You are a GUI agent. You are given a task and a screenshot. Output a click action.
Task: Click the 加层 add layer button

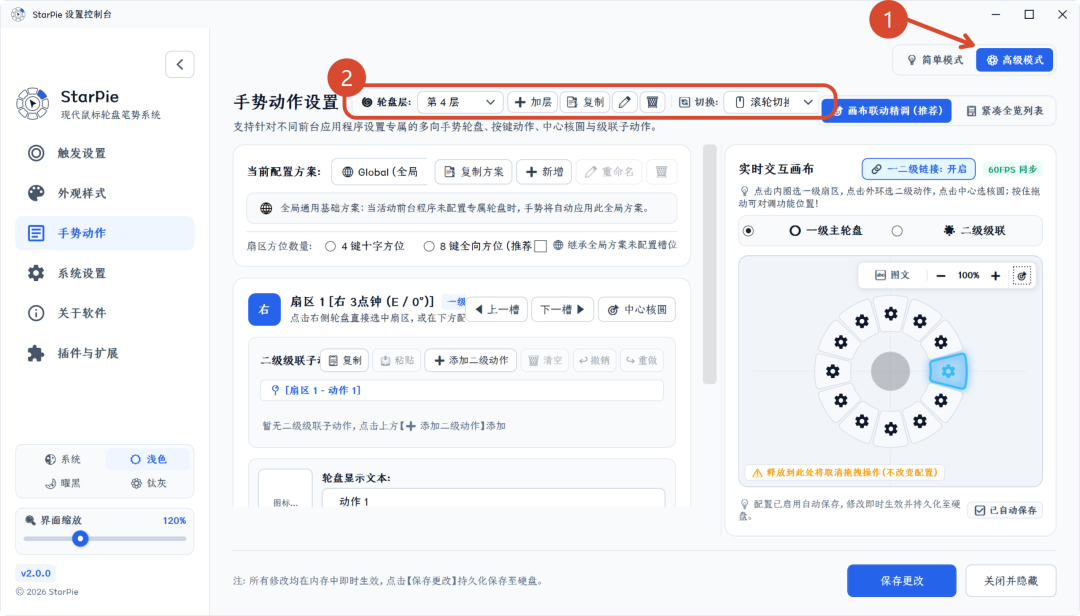[x=533, y=102]
